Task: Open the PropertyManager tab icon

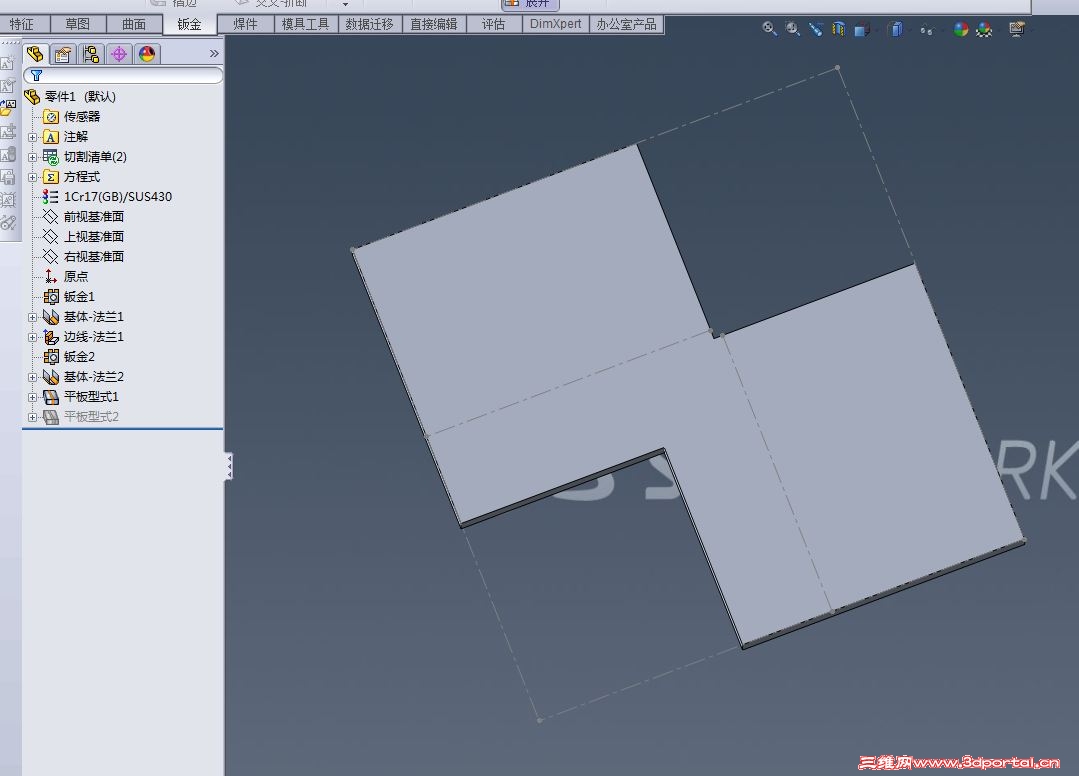Action: coord(63,54)
